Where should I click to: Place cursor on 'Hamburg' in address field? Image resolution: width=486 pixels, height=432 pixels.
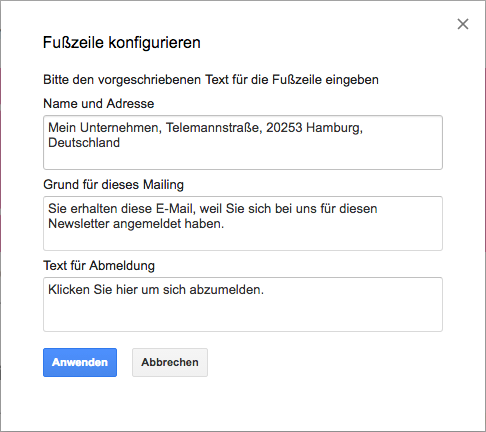tap(334, 128)
